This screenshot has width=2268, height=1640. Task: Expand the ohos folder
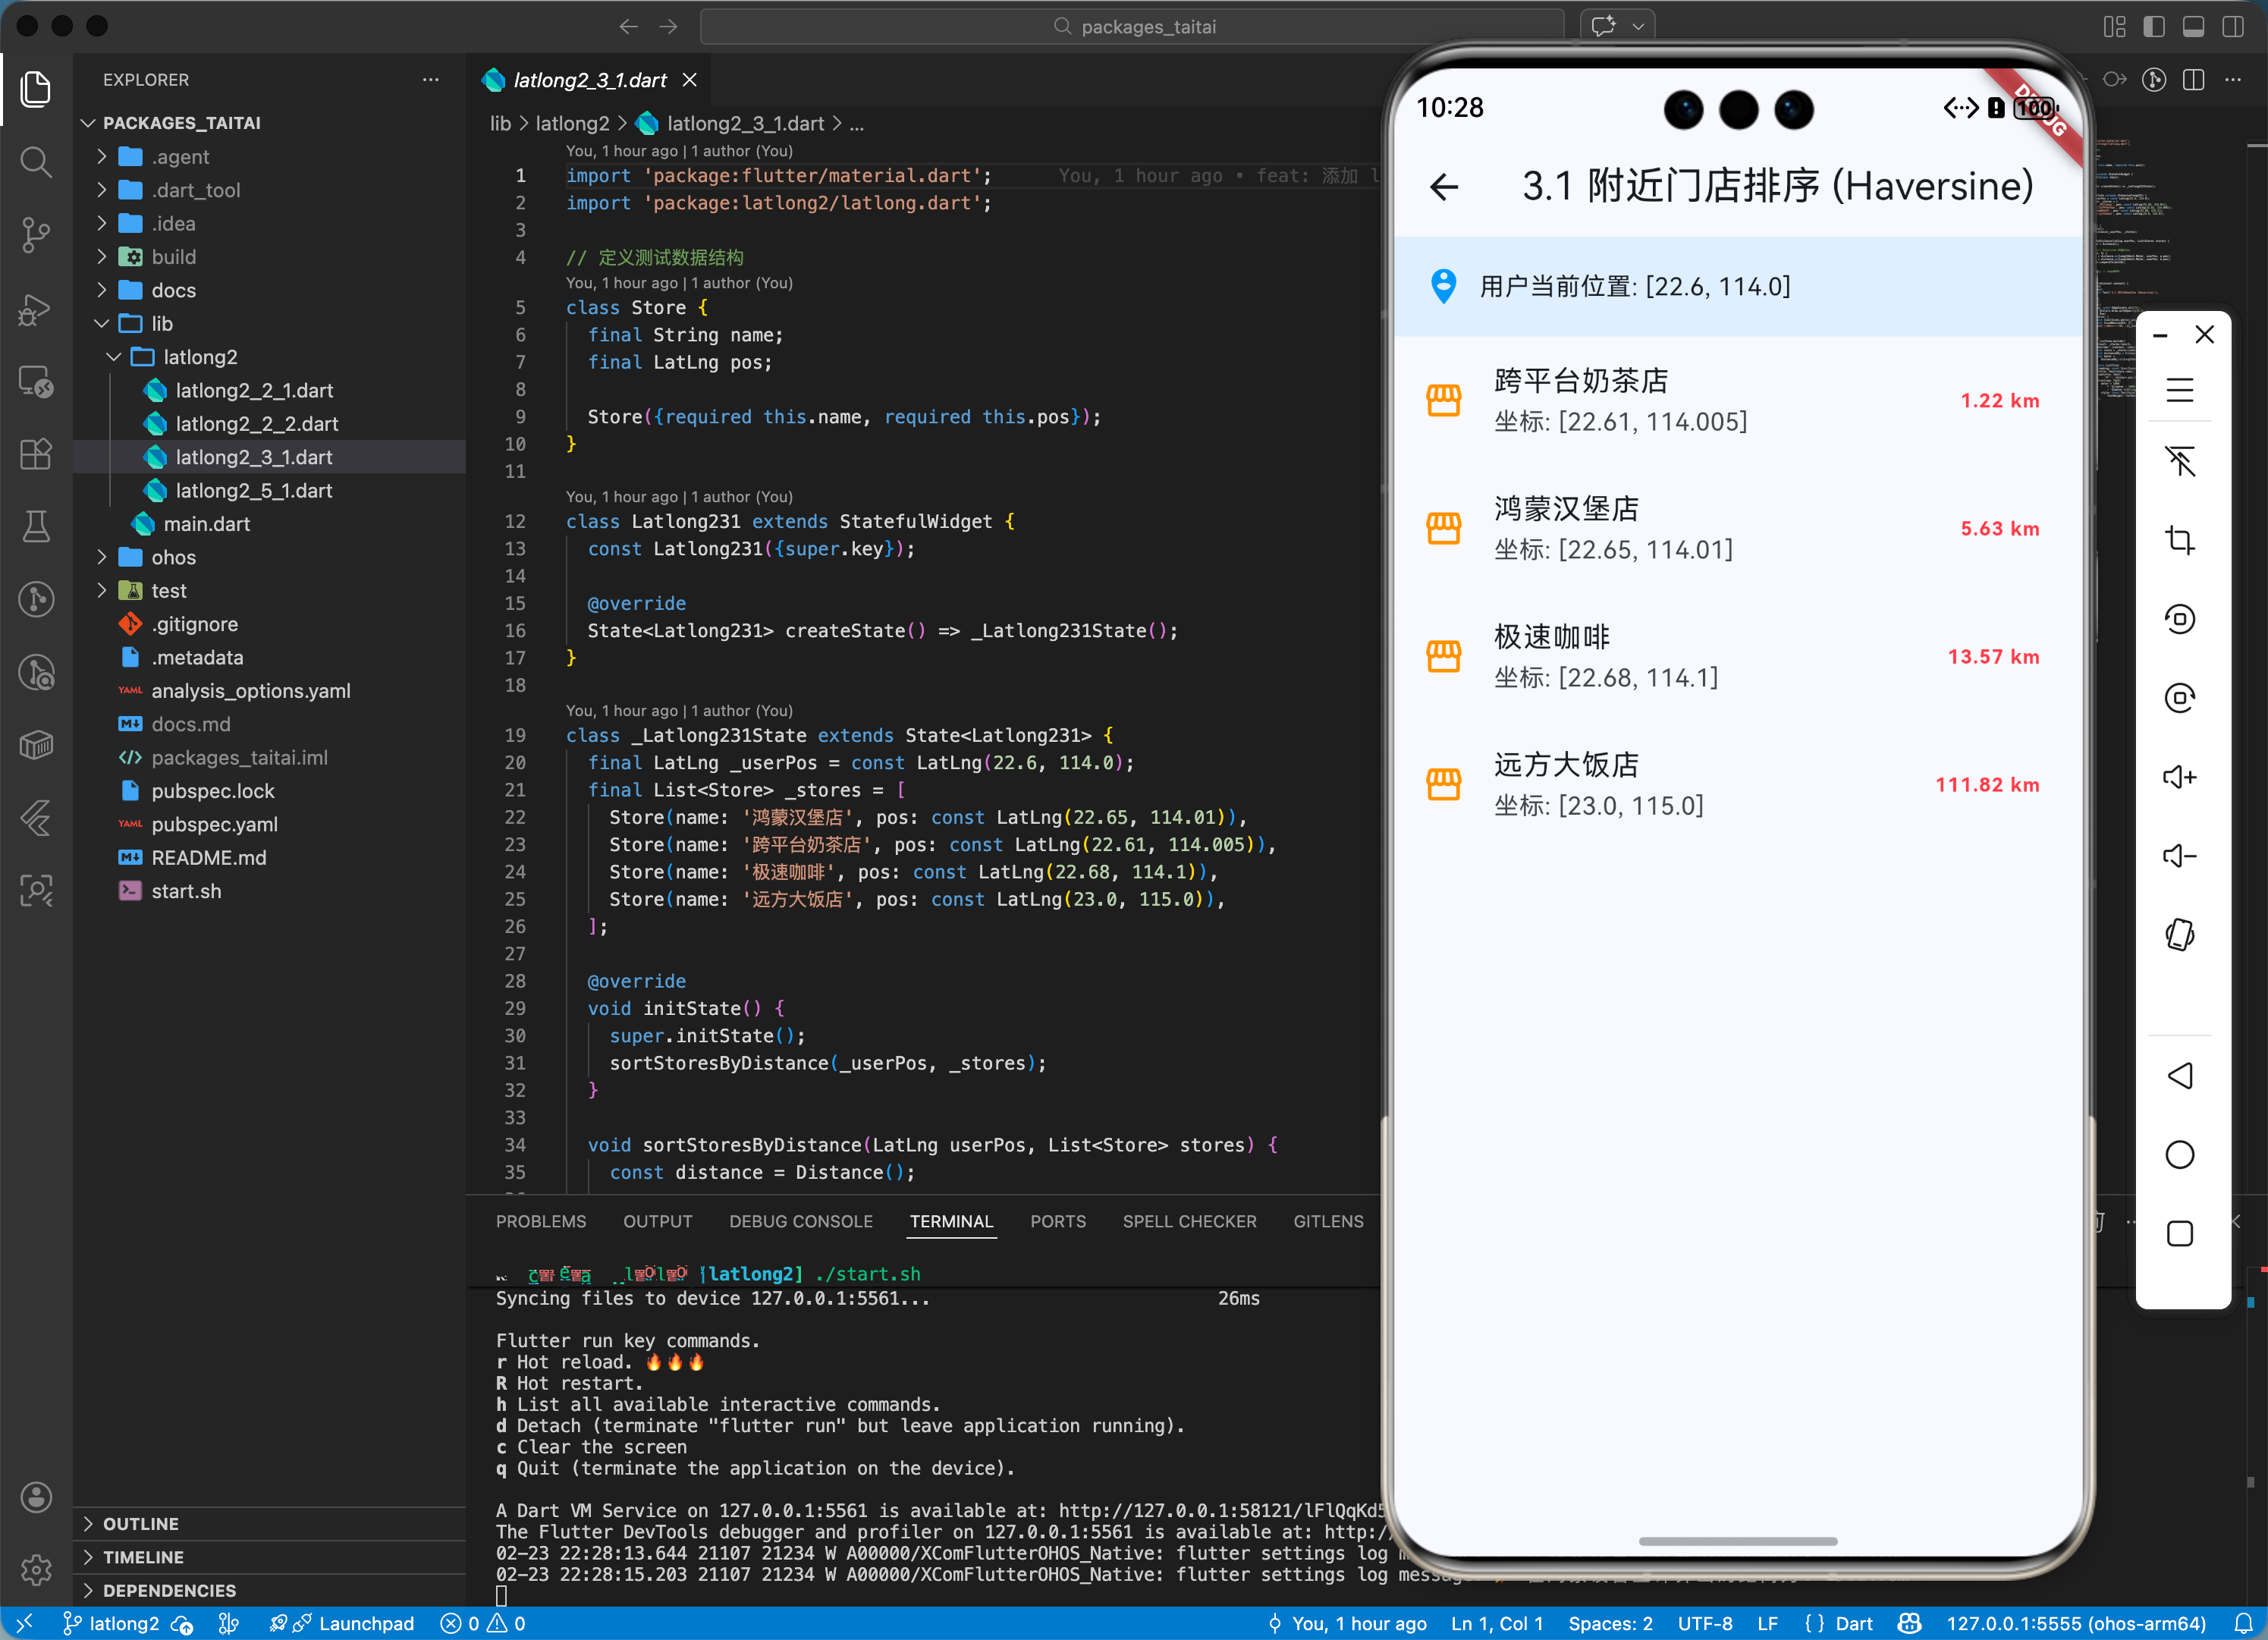173,557
